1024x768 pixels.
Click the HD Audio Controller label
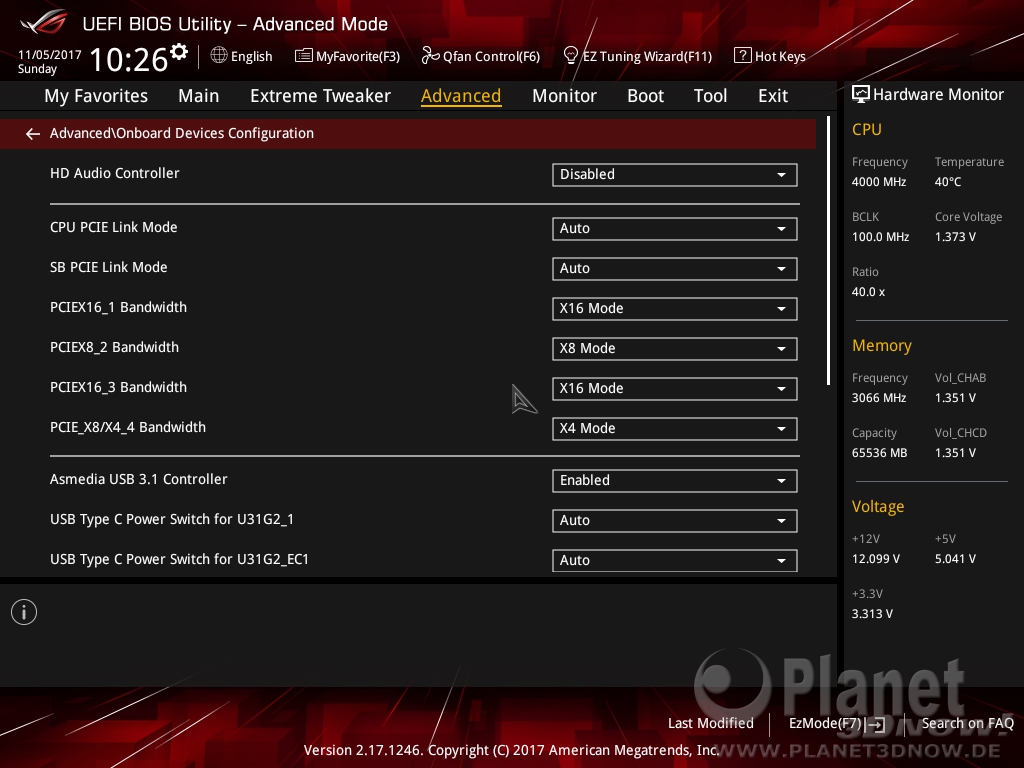click(114, 173)
